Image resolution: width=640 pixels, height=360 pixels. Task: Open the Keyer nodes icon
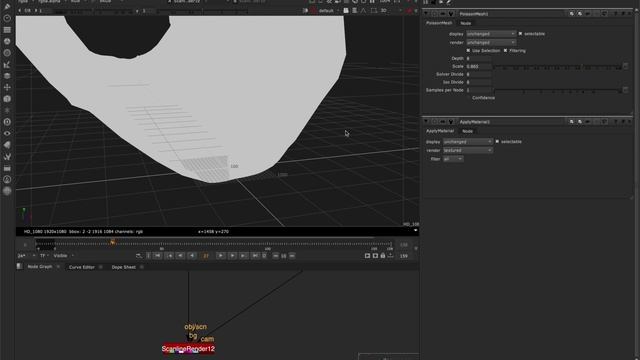(x=7, y=64)
